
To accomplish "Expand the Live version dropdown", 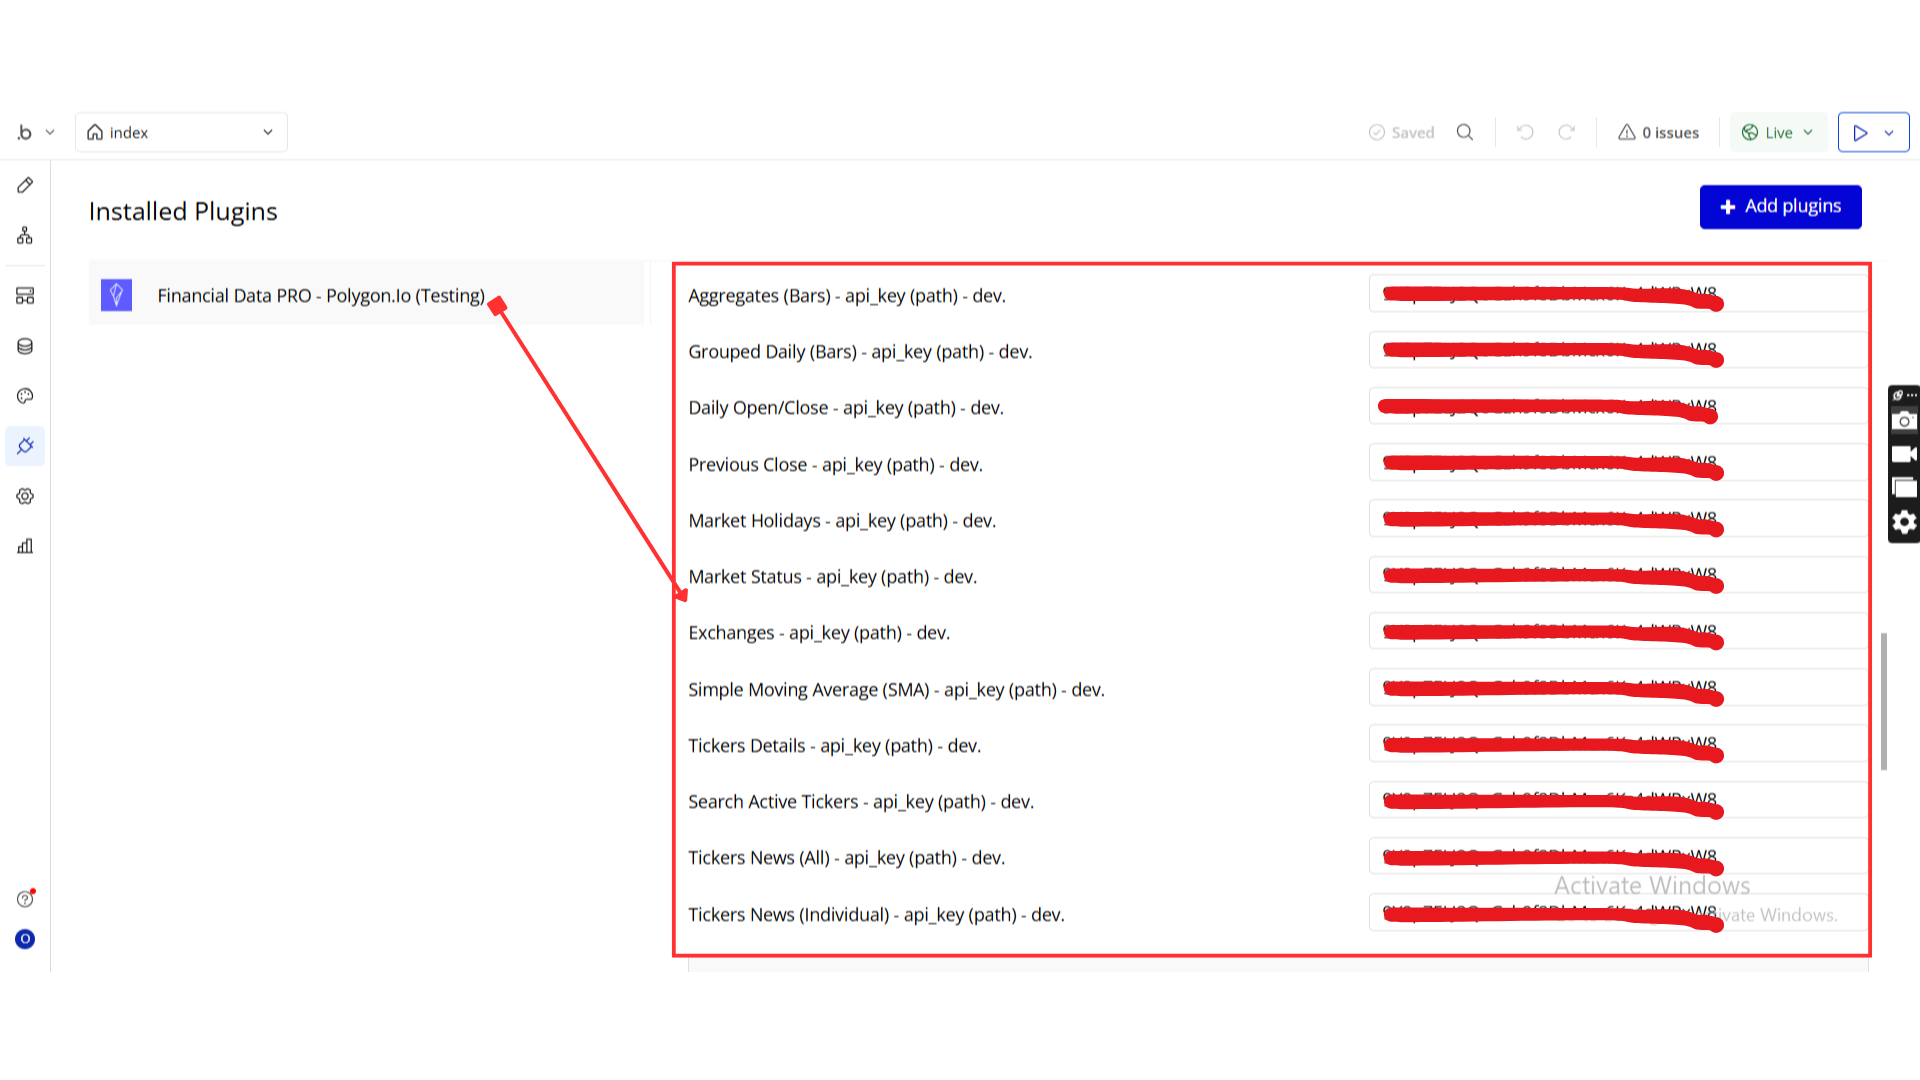I will (1778, 132).
